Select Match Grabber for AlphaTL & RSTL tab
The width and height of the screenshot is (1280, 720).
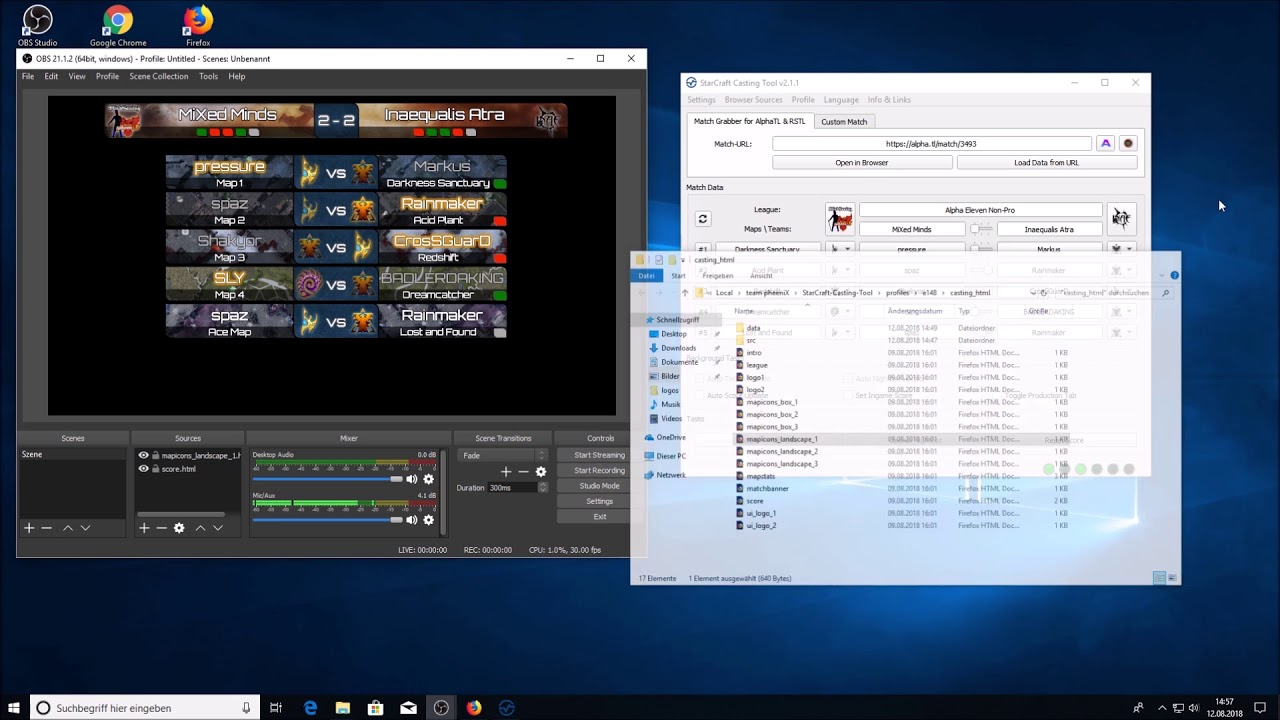(749, 121)
